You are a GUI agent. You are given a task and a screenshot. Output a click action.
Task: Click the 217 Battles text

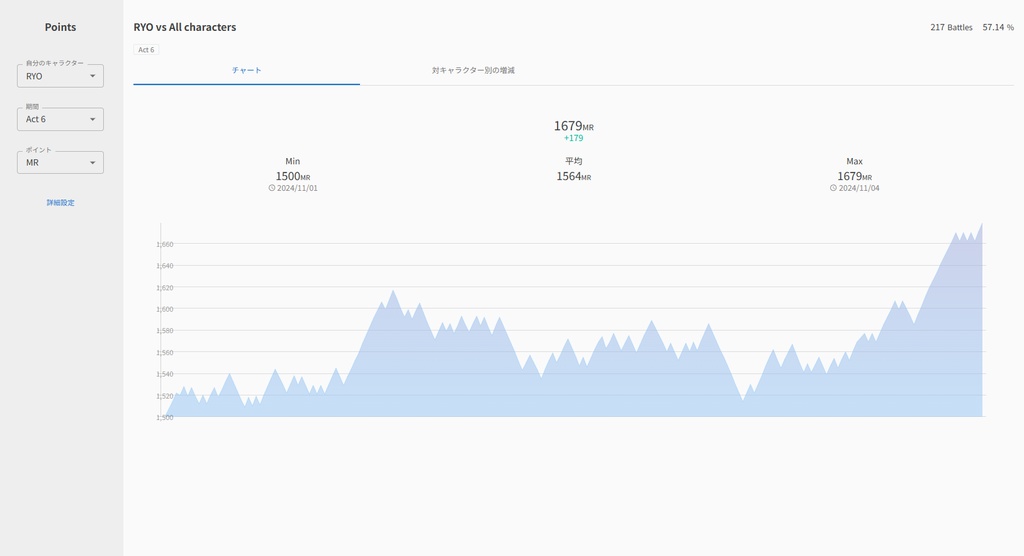pos(951,27)
